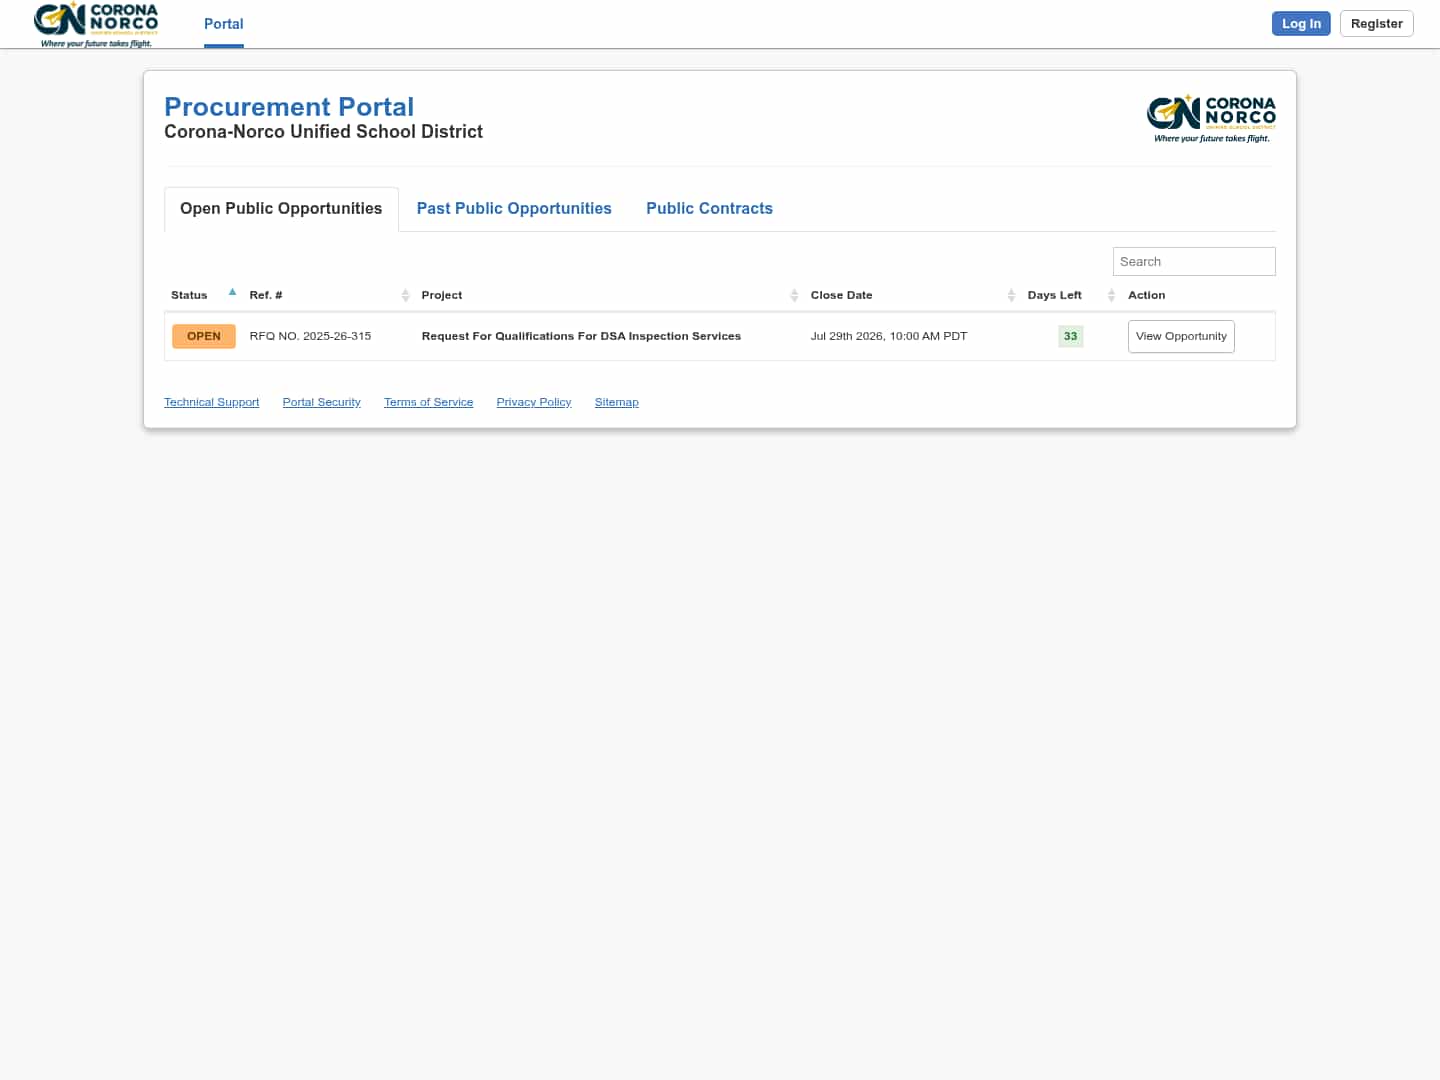The height and width of the screenshot is (1080, 1440).
Task: Focus the Search input field
Action: pyautogui.click(x=1194, y=262)
